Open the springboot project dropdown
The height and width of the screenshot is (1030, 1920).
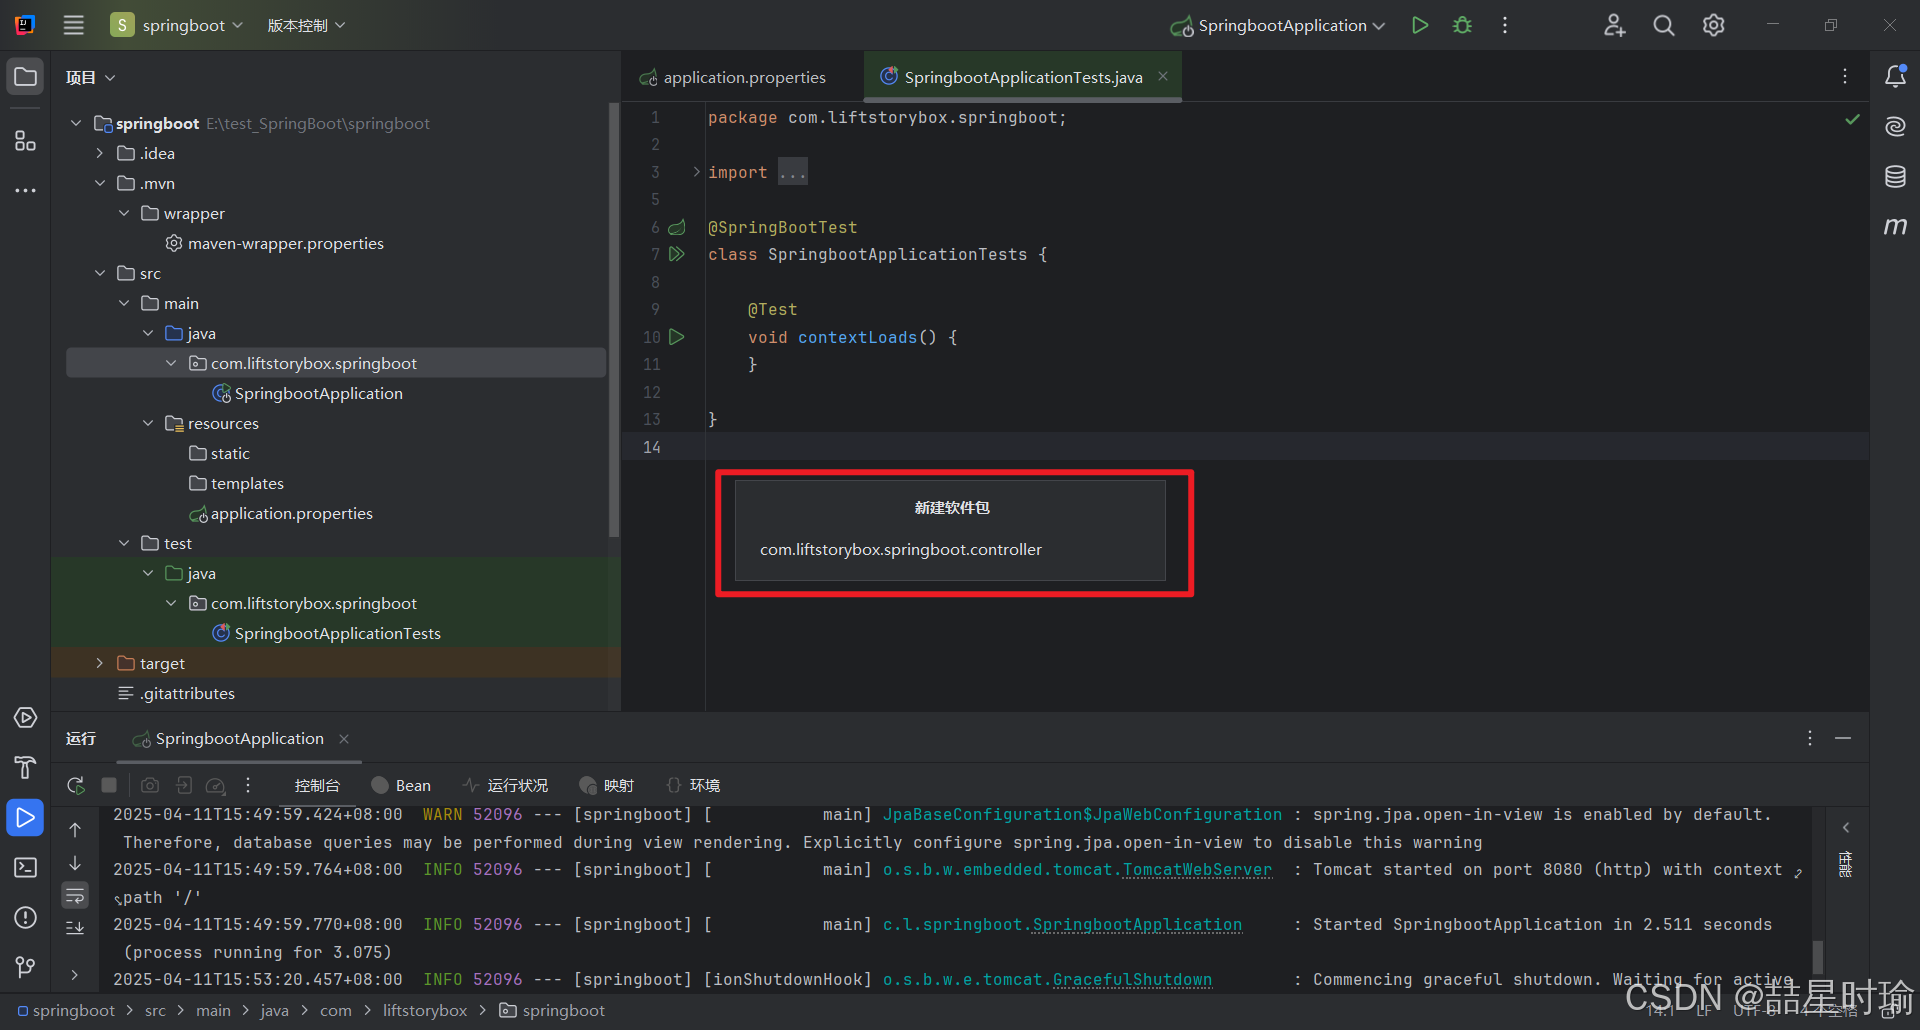coord(177,25)
